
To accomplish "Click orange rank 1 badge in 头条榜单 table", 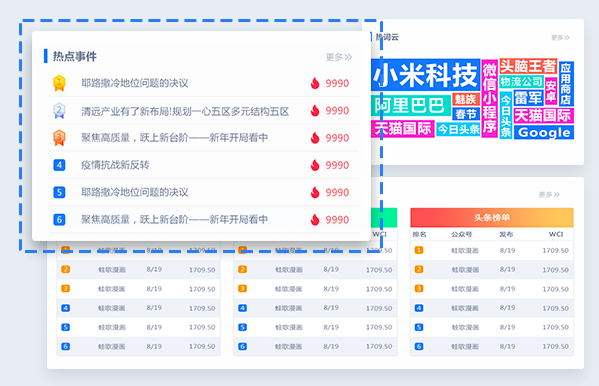I will click(419, 250).
